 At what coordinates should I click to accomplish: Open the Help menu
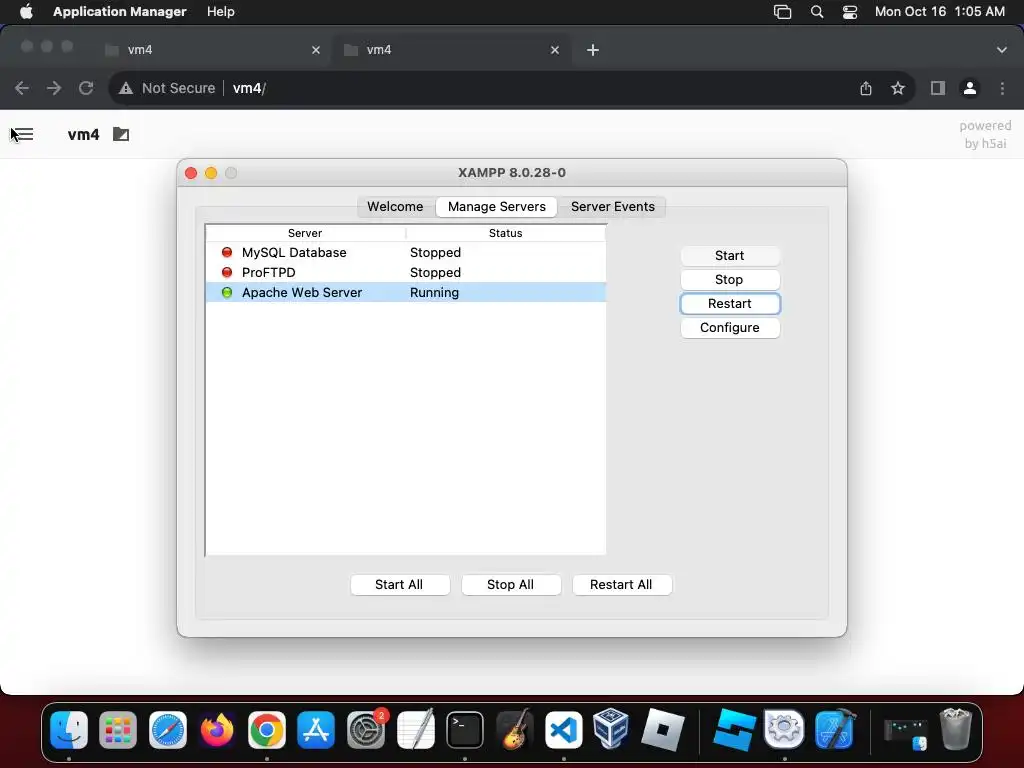[221, 12]
